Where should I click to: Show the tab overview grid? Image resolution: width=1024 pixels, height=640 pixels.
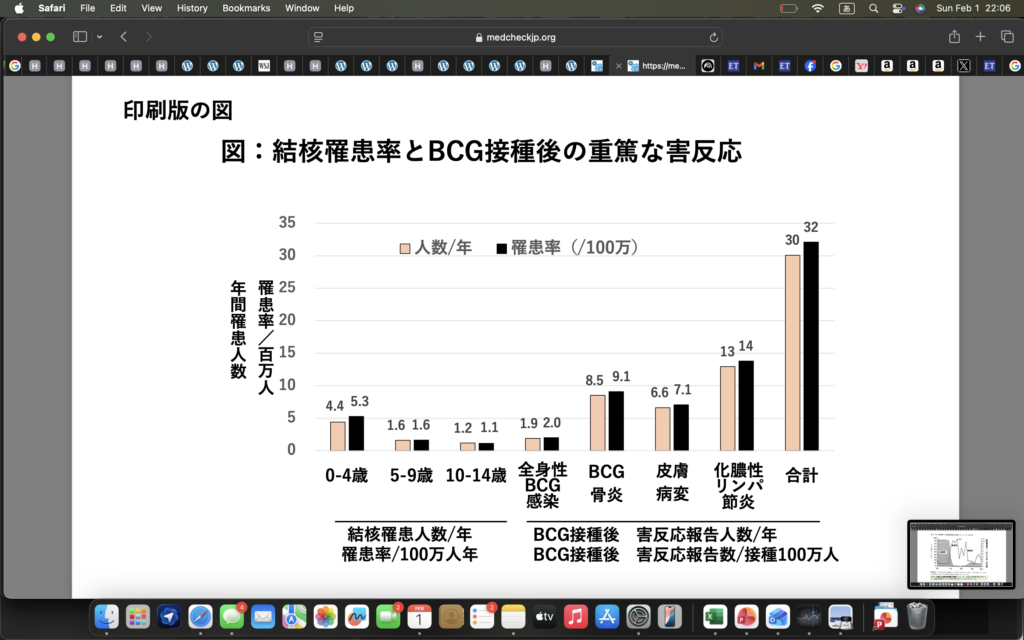coord(1006,37)
